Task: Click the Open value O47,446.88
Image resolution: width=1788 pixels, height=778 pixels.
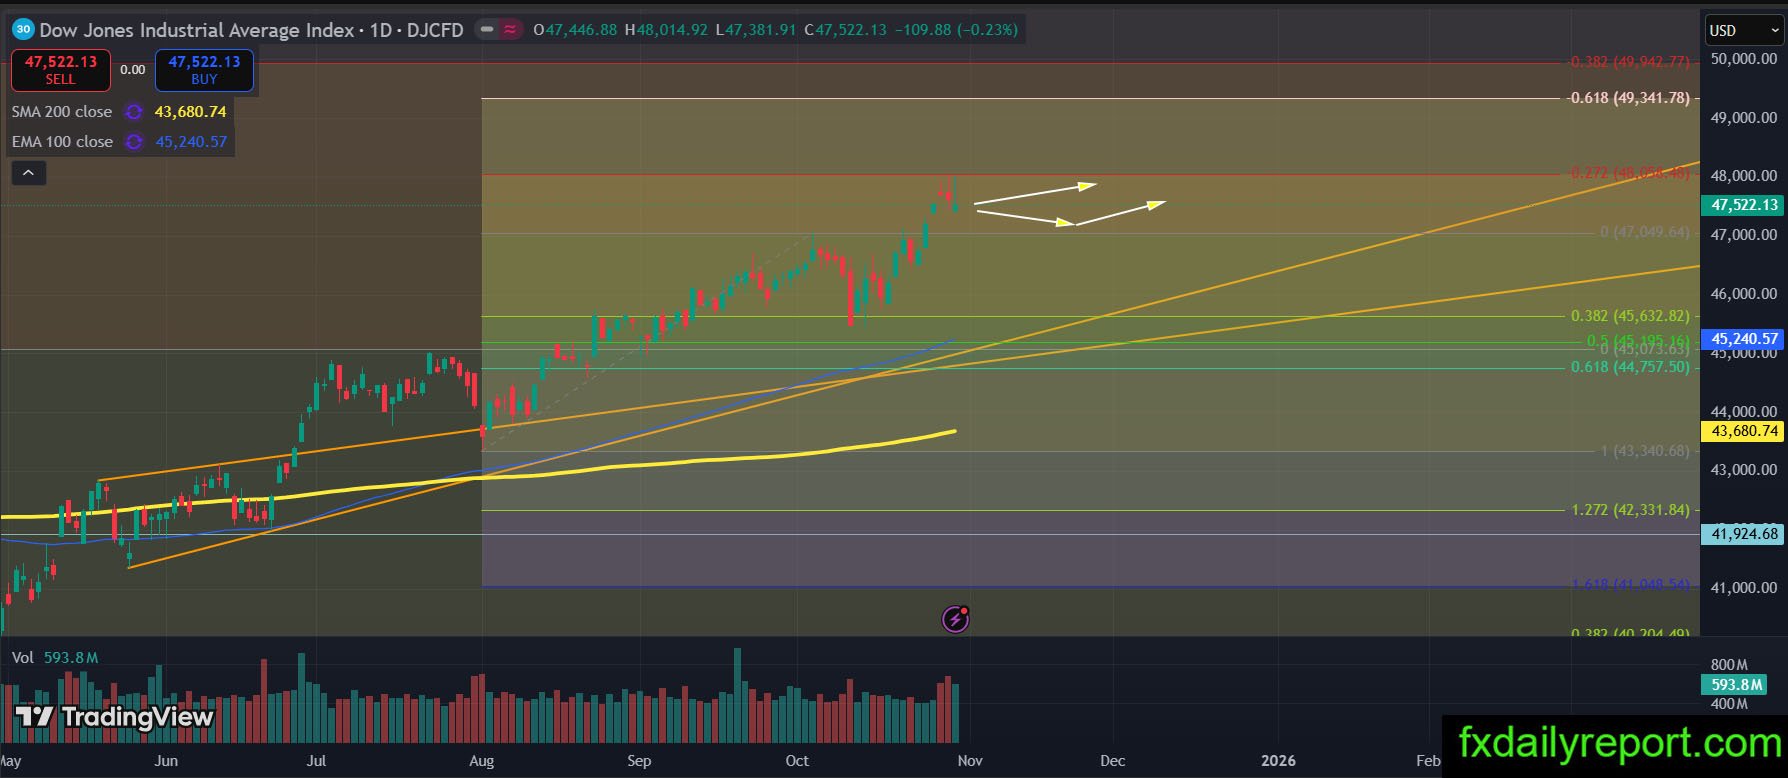Action: point(575,30)
